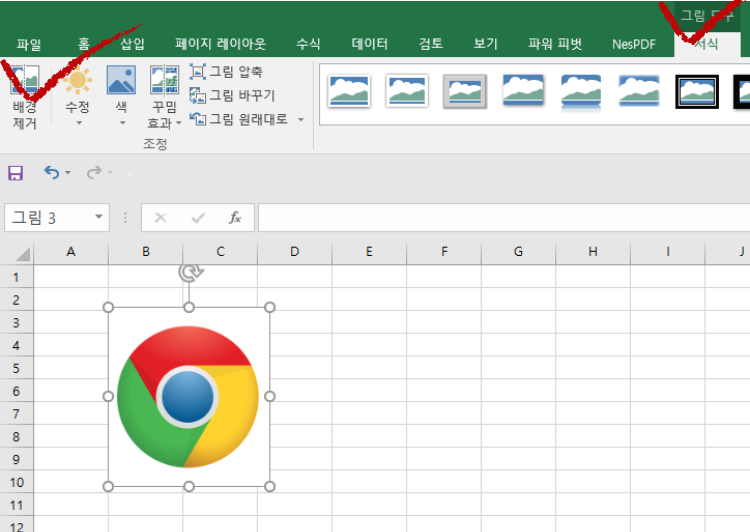Click the Remove Background (배경 제거) button
Screen dimensions: 750x532
click(24, 97)
